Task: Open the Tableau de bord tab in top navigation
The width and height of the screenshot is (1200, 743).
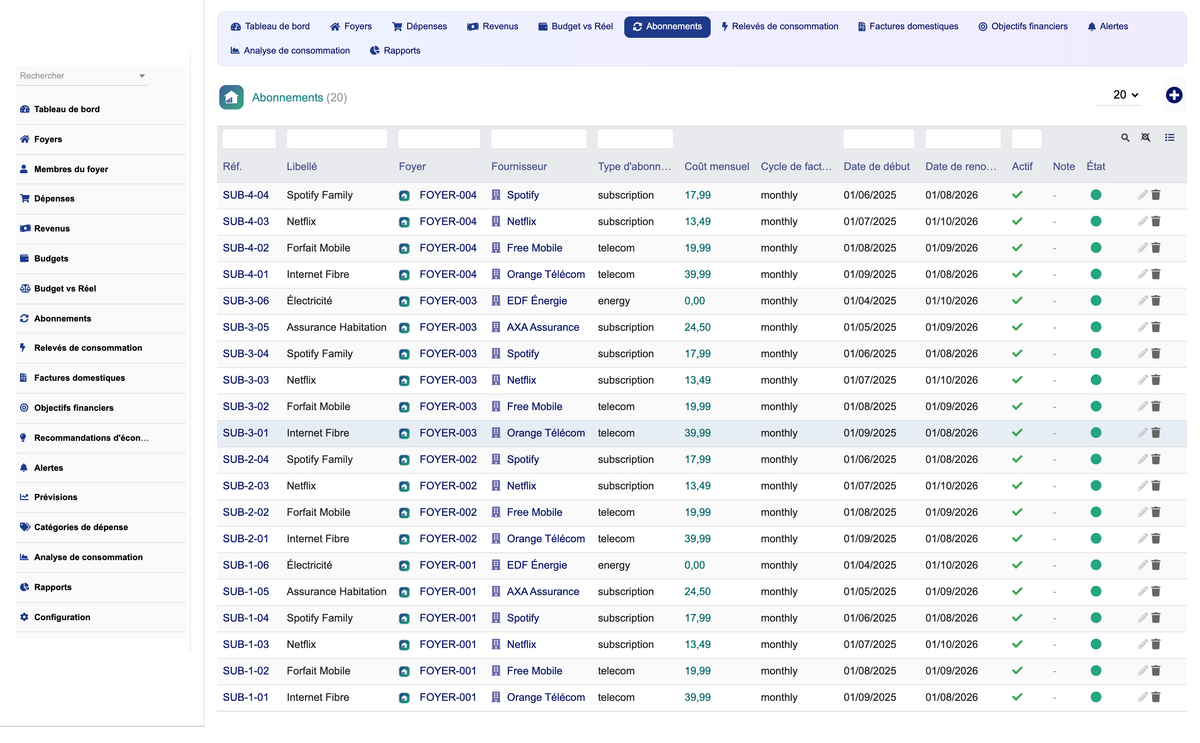Action: 270,27
